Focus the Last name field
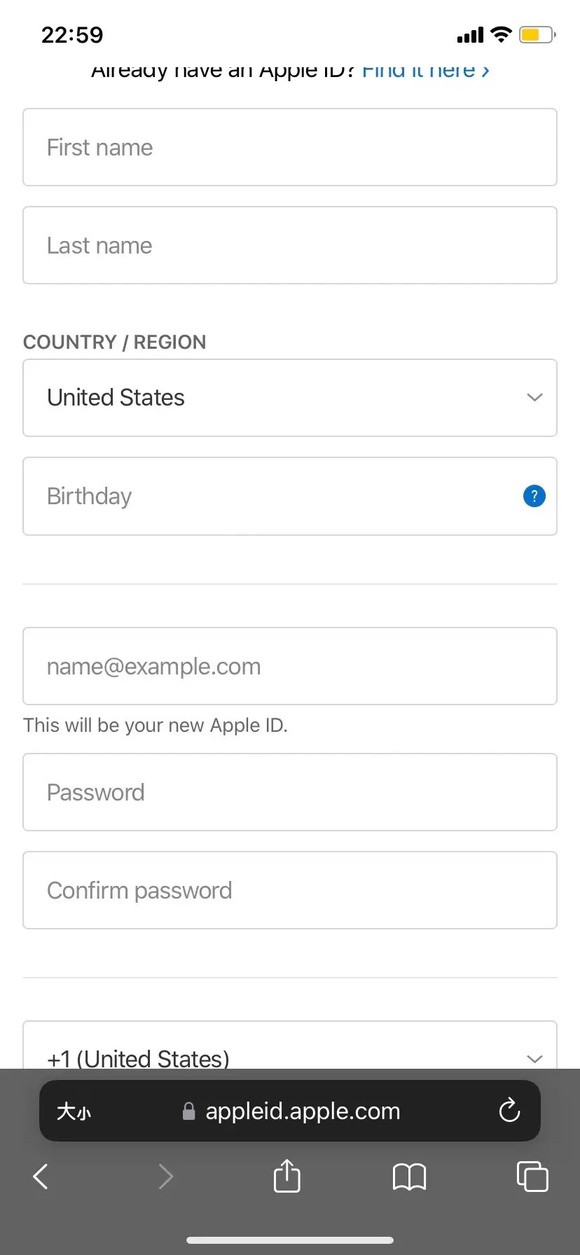This screenshot has height=1255, width=580. (x=290, y=245)
